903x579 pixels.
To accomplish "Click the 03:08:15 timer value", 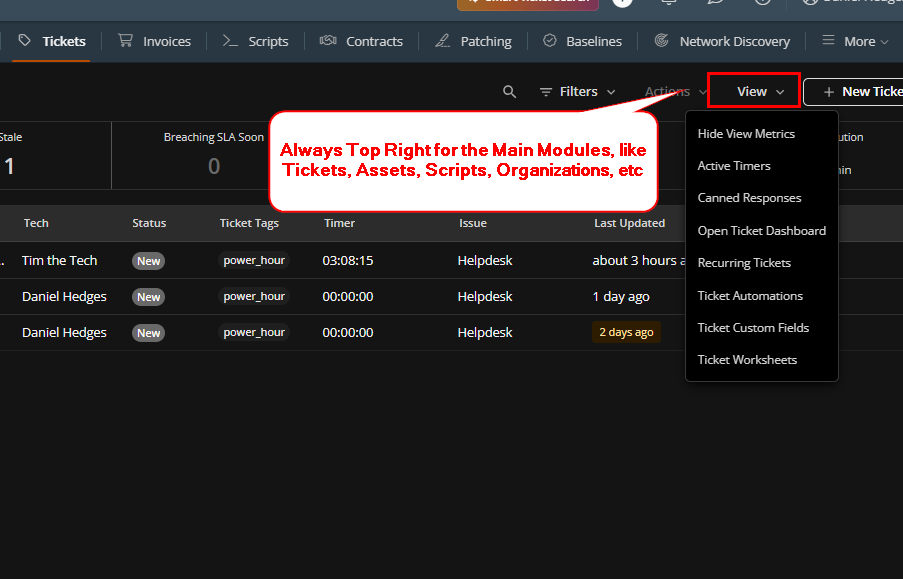I will coord(348,260).
